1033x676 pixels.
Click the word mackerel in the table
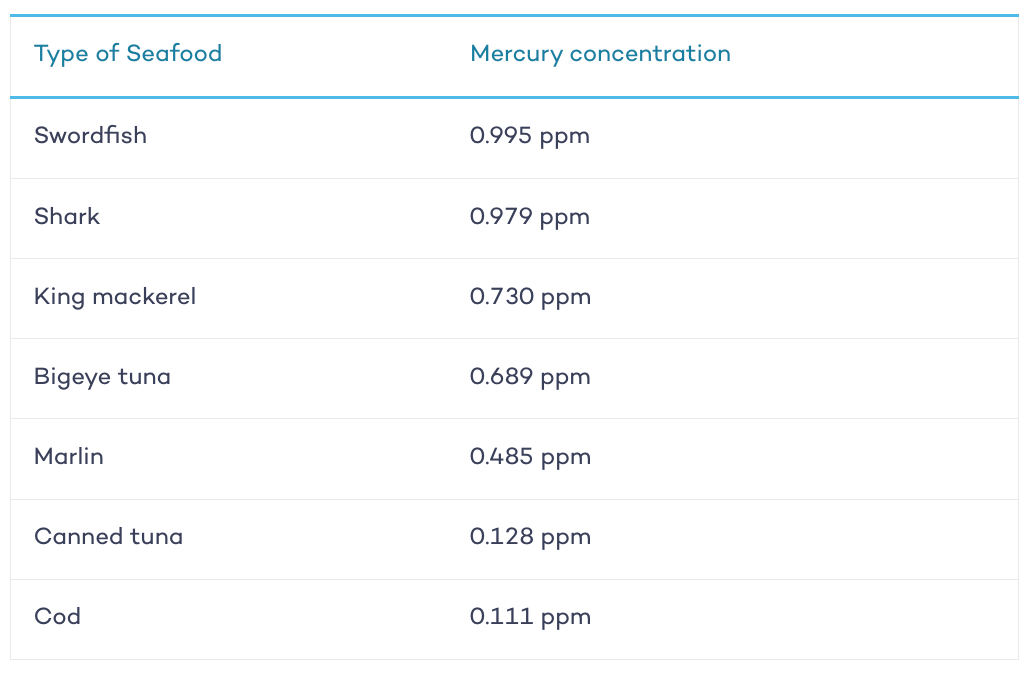point(144,296)
